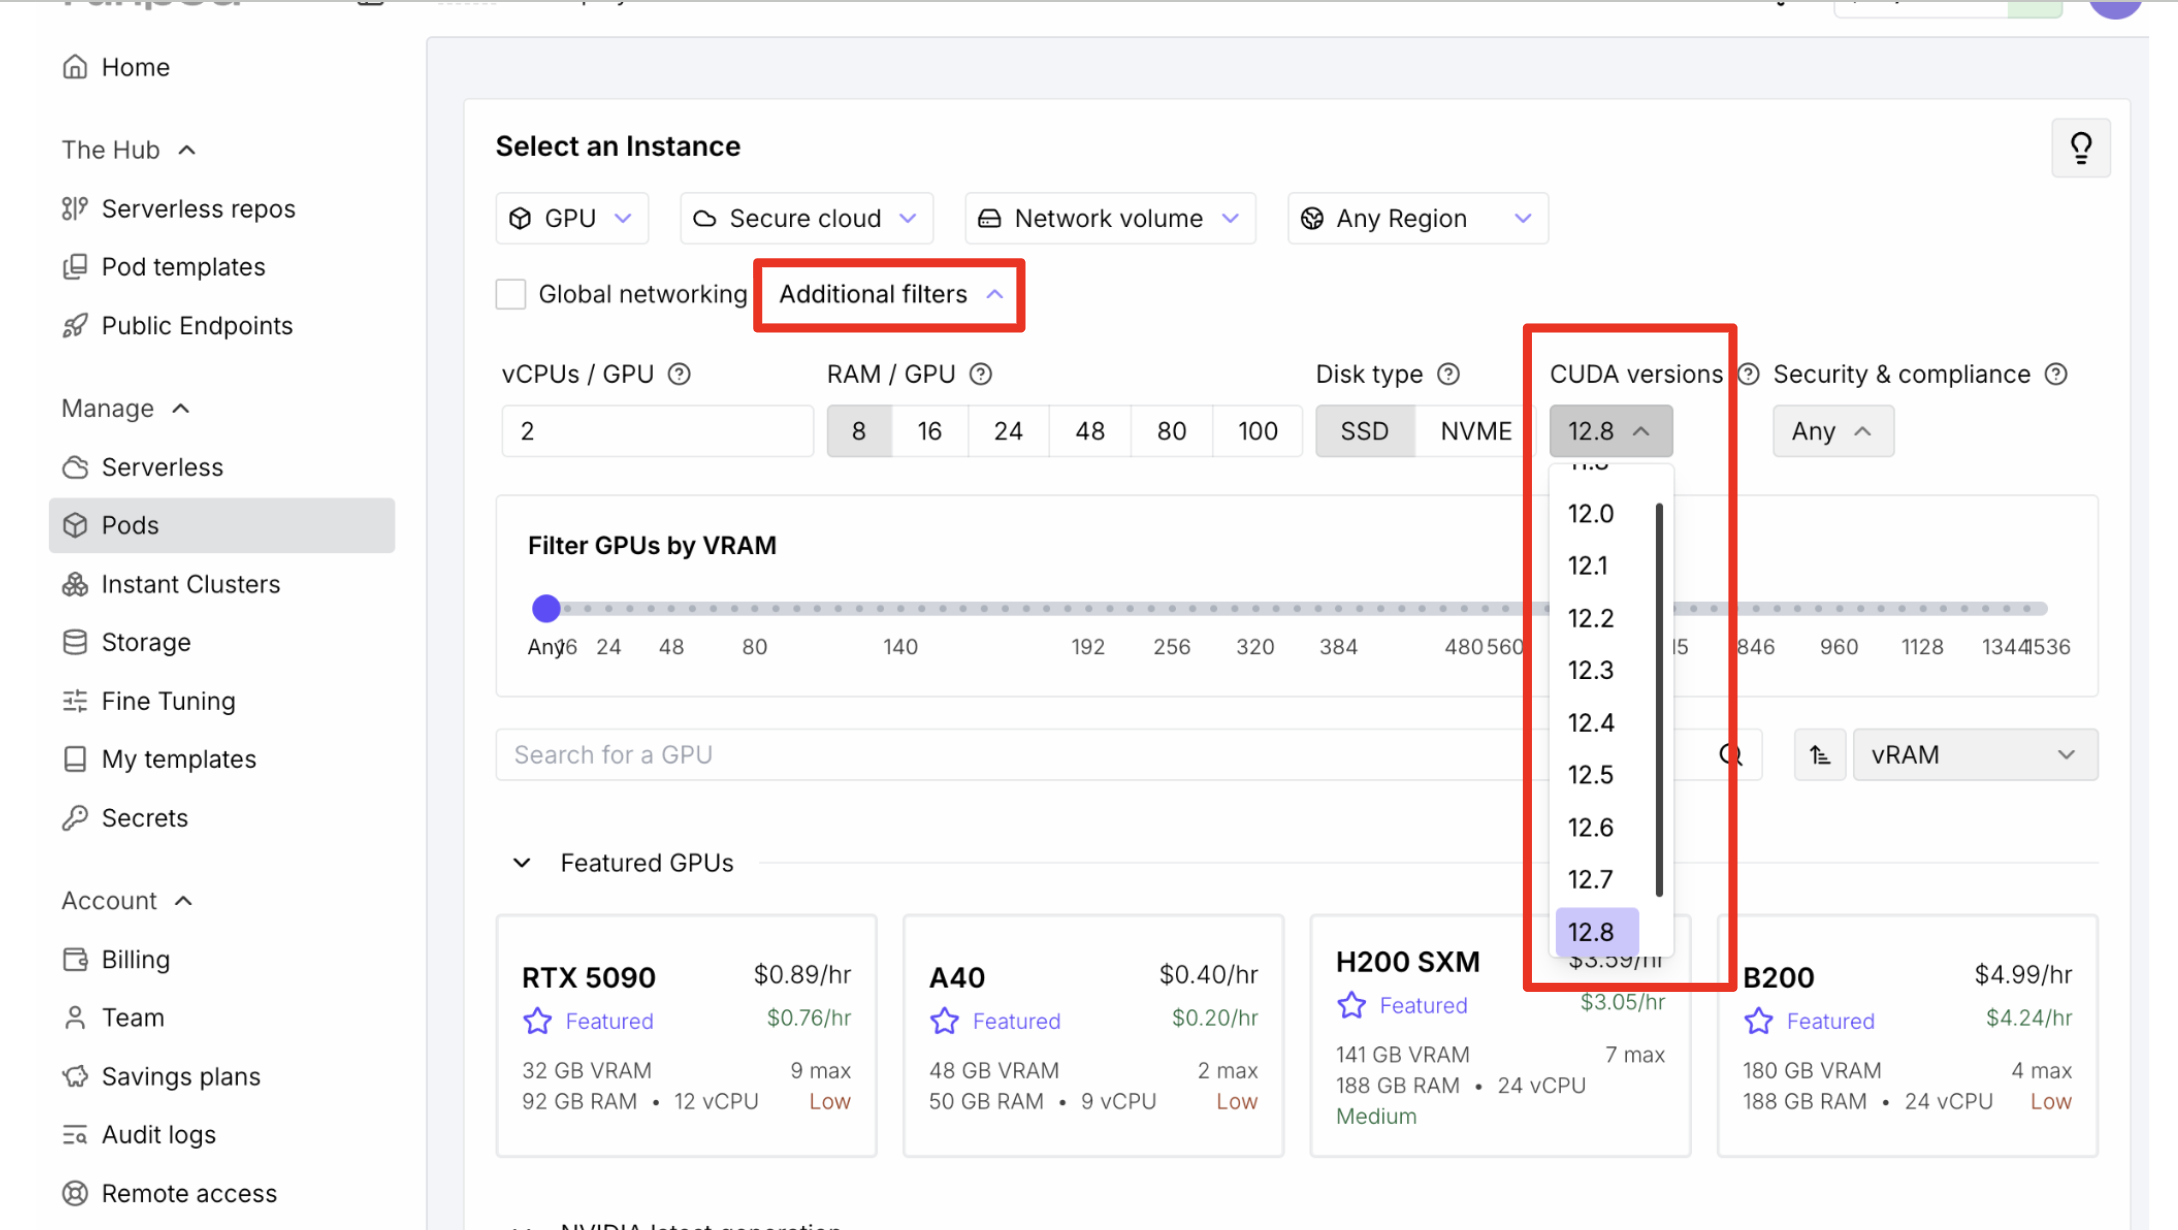
Task: Select 48 GB RAM per GPU option
Action: [1089, 431]
